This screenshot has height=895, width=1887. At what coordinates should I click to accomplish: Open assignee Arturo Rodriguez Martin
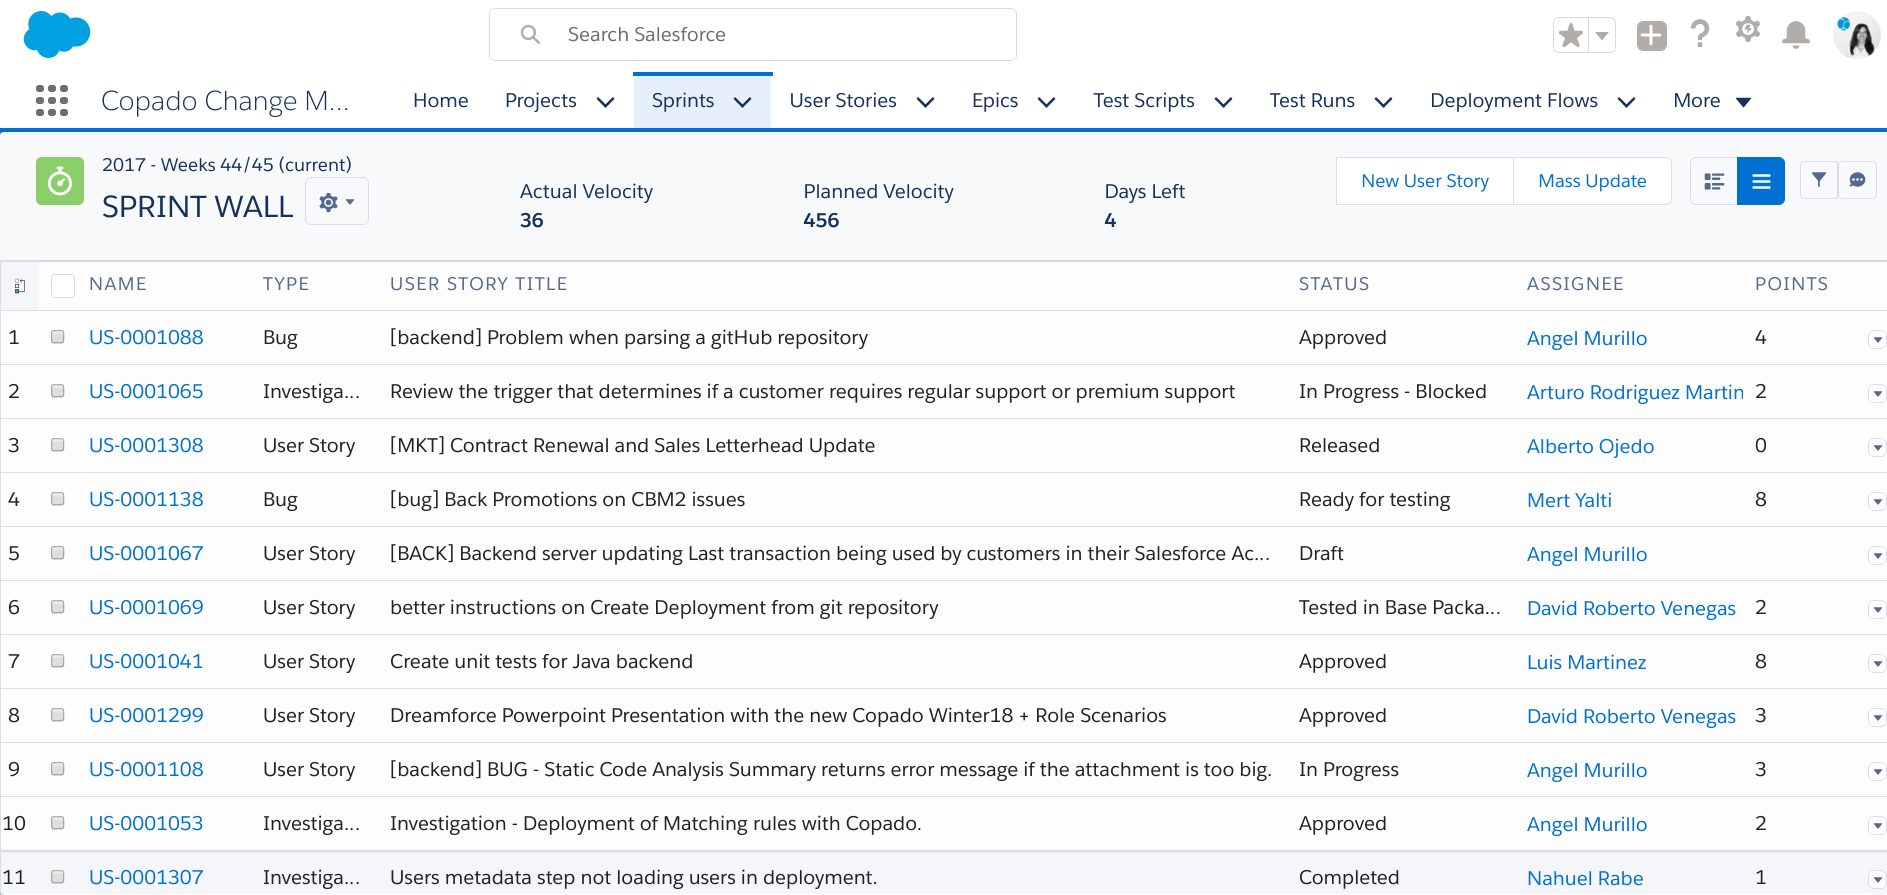click(x=1635, y=392)
